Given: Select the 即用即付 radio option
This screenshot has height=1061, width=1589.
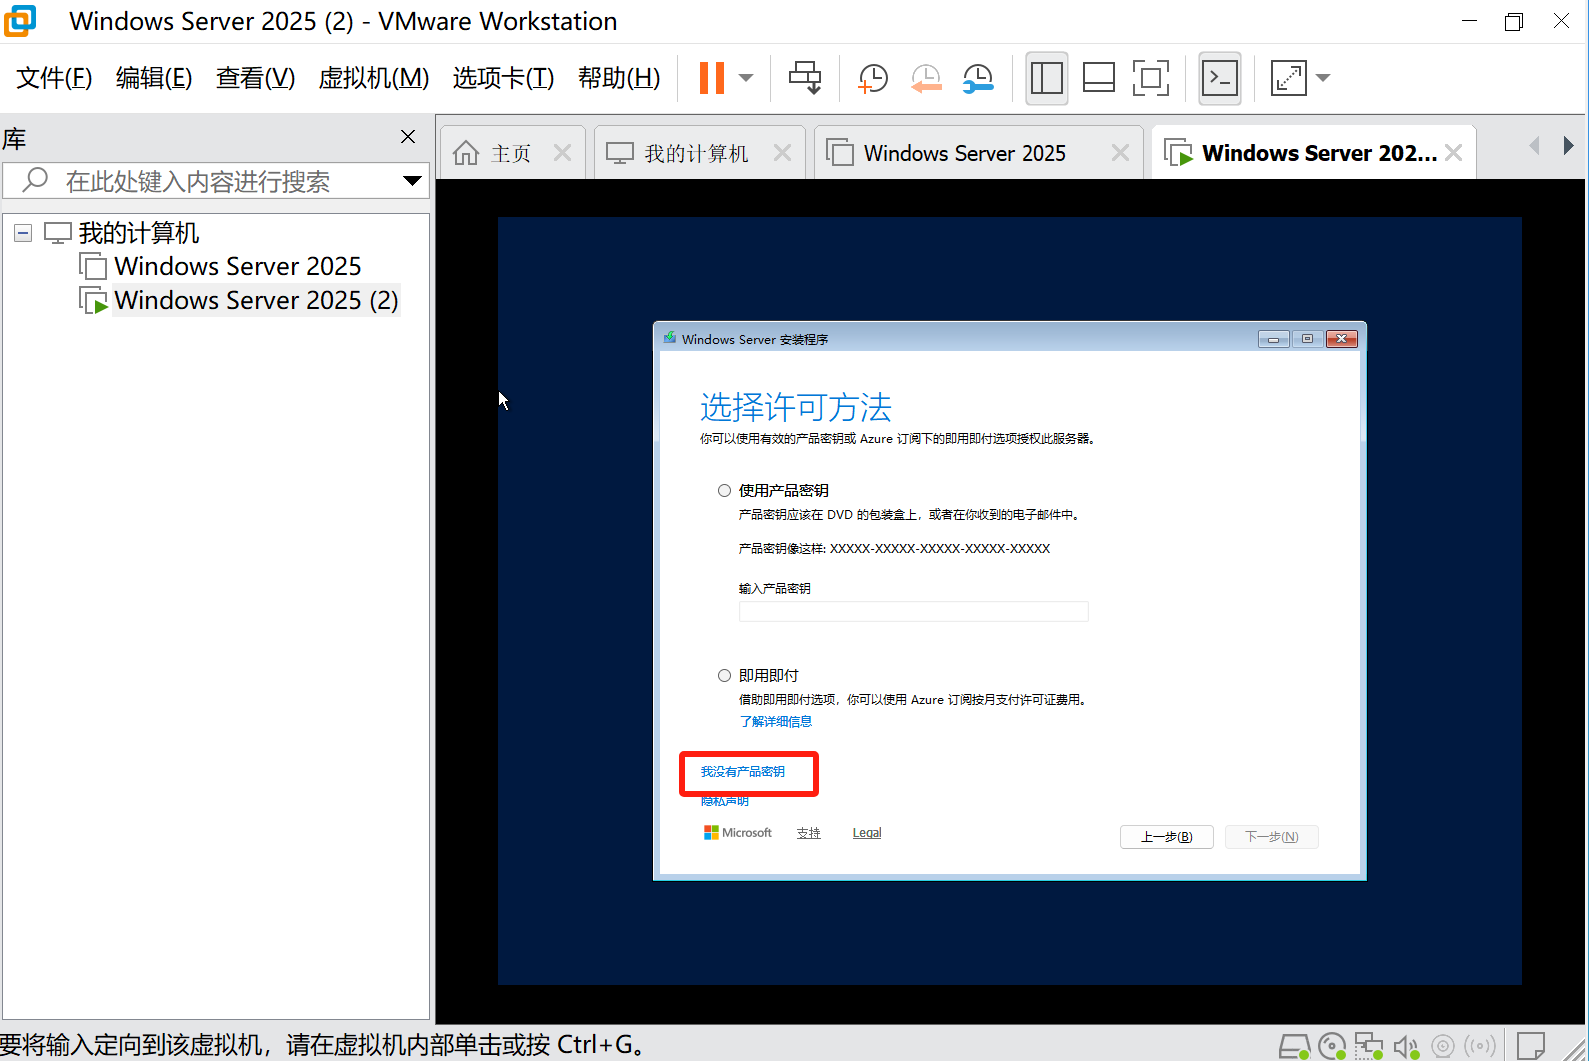Looking at the screenshot, I should 724,675.
